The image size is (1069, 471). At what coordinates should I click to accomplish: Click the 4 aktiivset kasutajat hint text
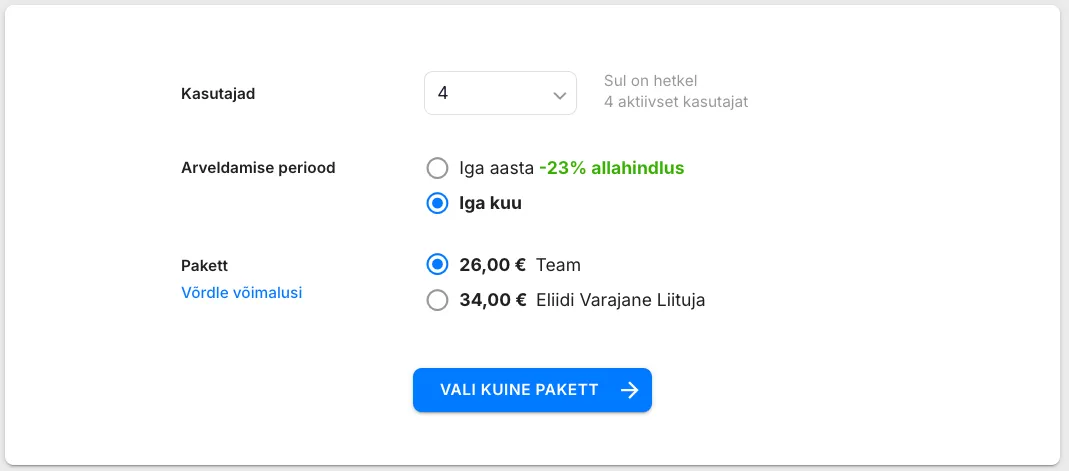(676, 102)
